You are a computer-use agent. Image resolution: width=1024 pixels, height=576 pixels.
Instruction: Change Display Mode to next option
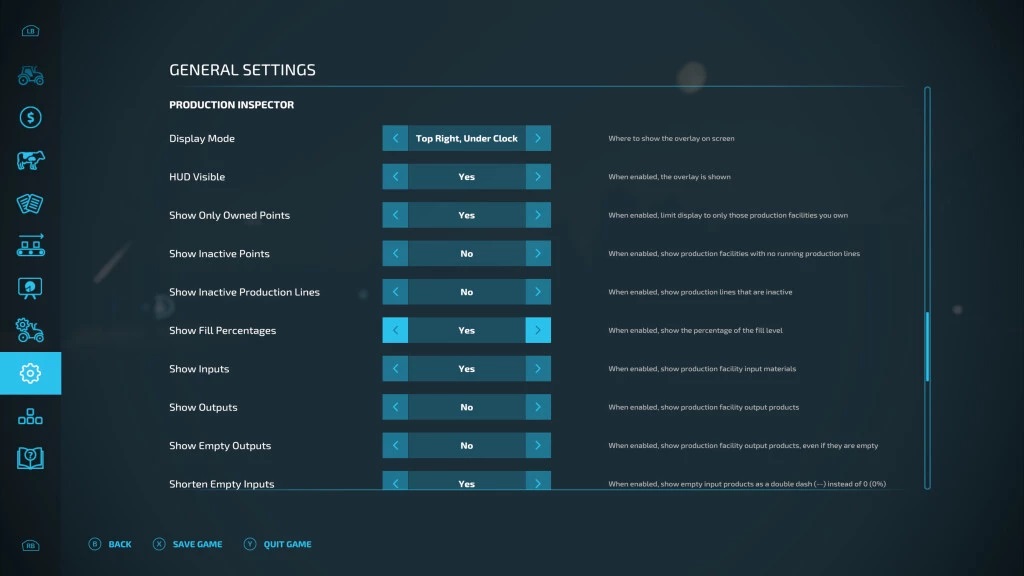538,139
